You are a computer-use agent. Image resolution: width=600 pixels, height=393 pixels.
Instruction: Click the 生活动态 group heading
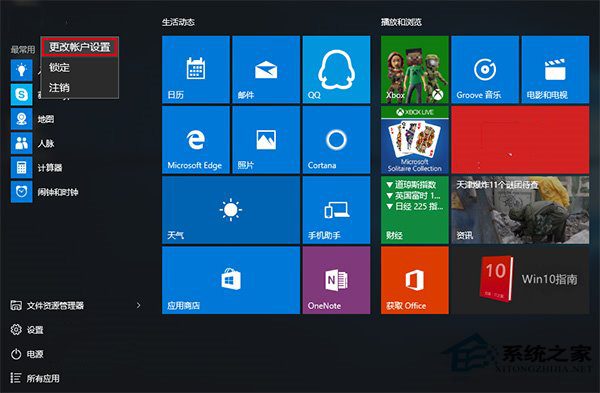click(178, 22)
